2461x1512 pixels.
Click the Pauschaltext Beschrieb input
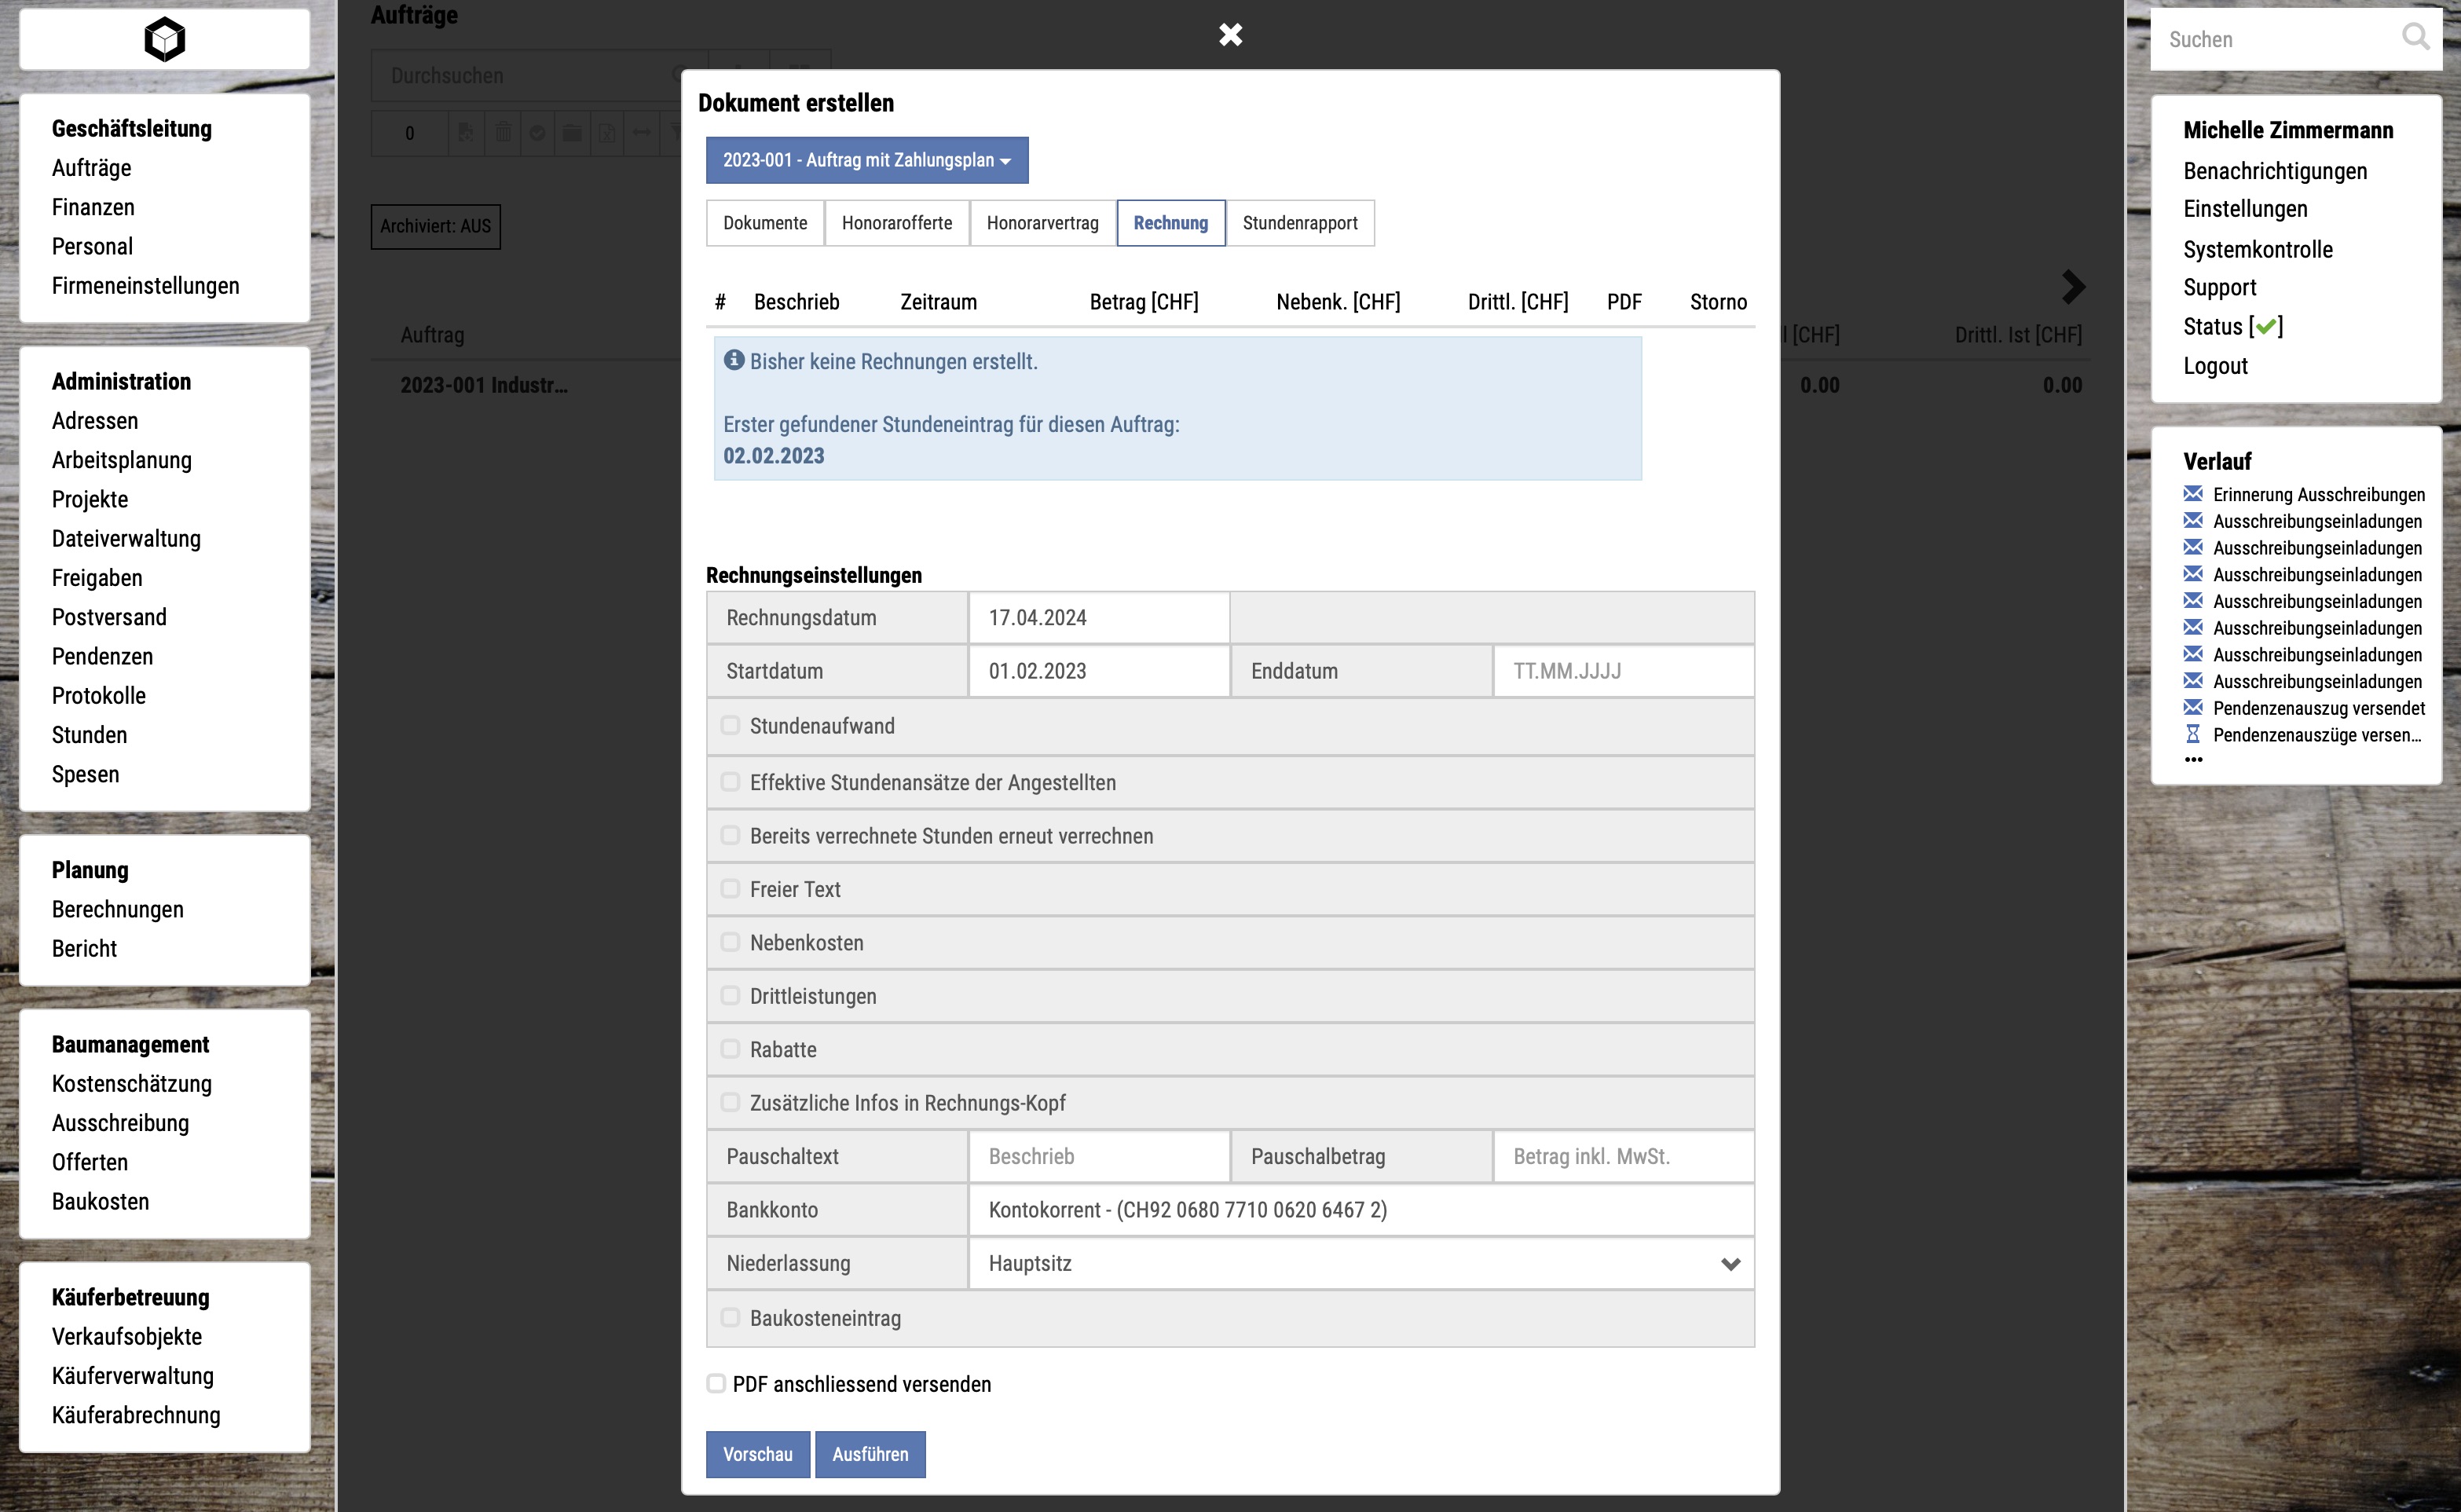(x=1098, y=1156)
